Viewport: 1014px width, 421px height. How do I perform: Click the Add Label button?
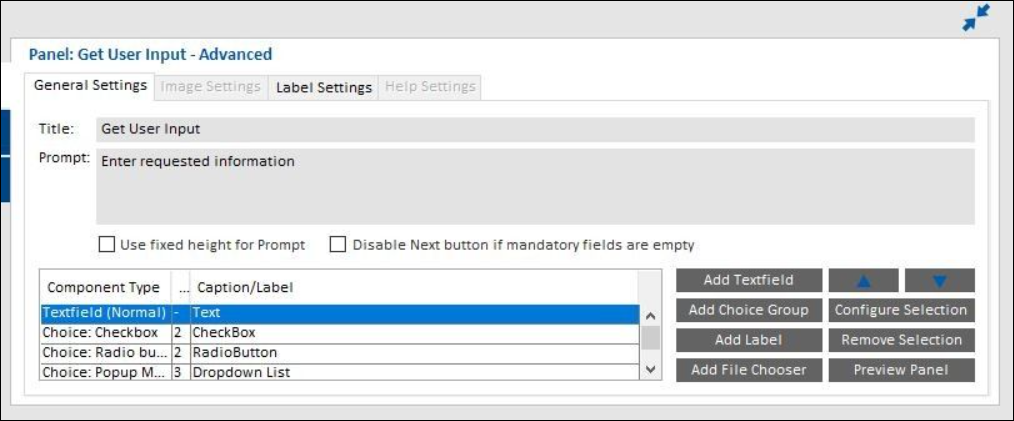pos(748,340)
